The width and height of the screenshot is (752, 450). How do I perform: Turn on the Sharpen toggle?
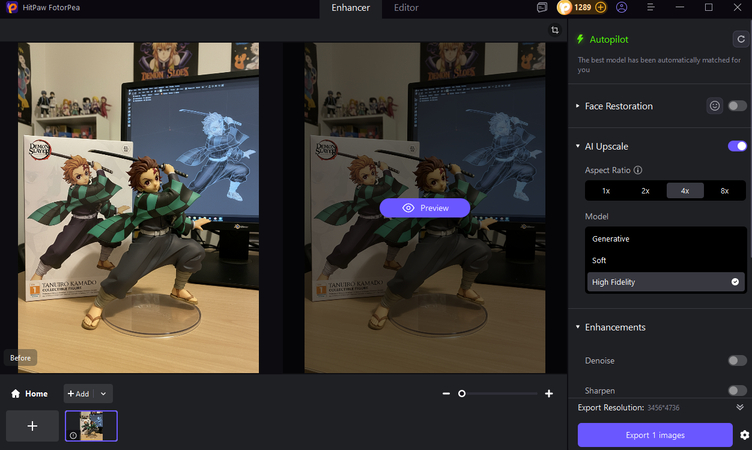[x=737, y=391]
